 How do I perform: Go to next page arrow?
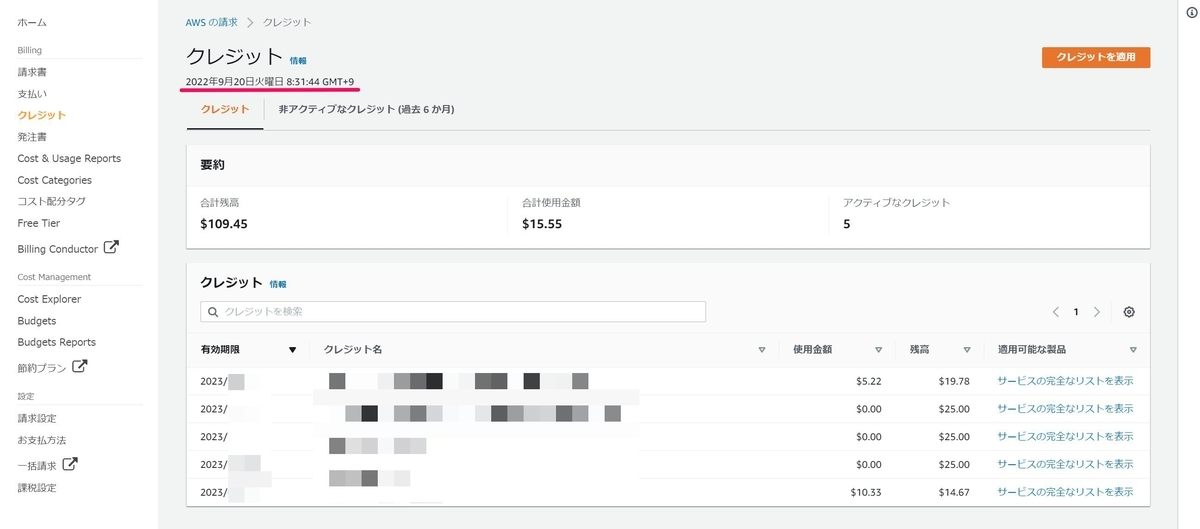(x=1097, y=312)
